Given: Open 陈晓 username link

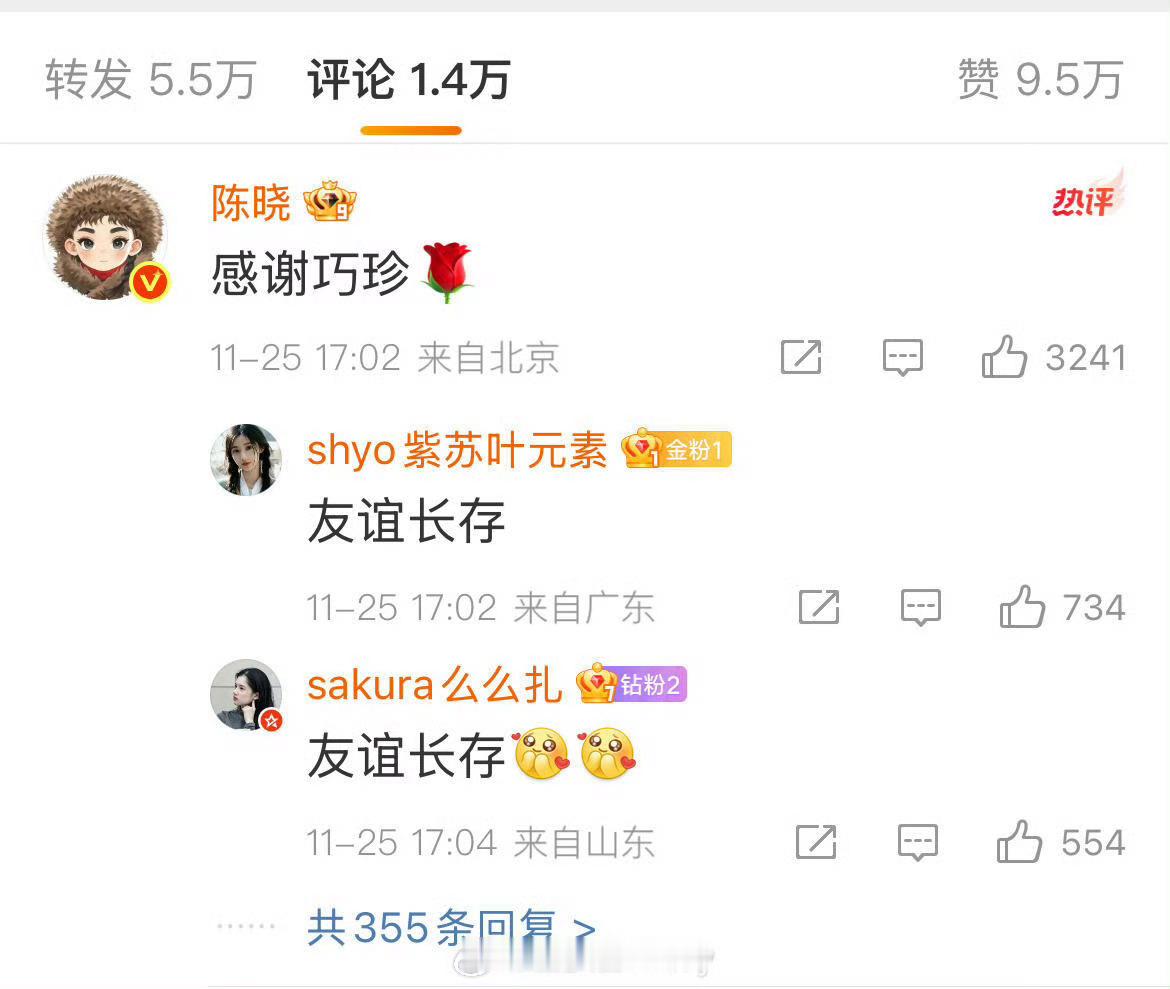Looking at the screenshot, I should [x=251, y=202].
